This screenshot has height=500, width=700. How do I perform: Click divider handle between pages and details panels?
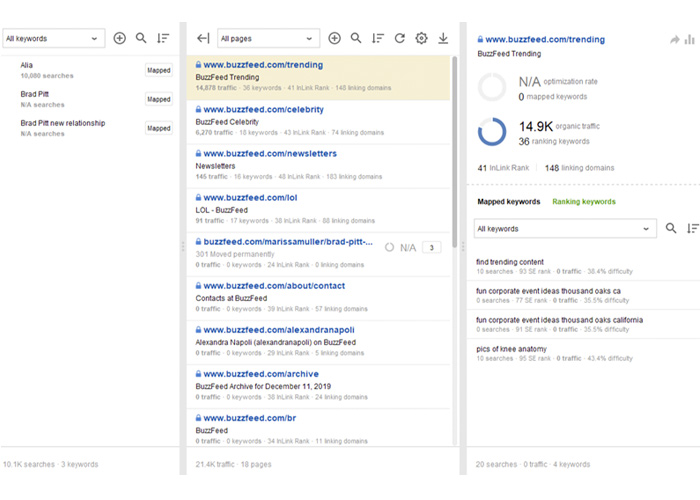(462, 247)
